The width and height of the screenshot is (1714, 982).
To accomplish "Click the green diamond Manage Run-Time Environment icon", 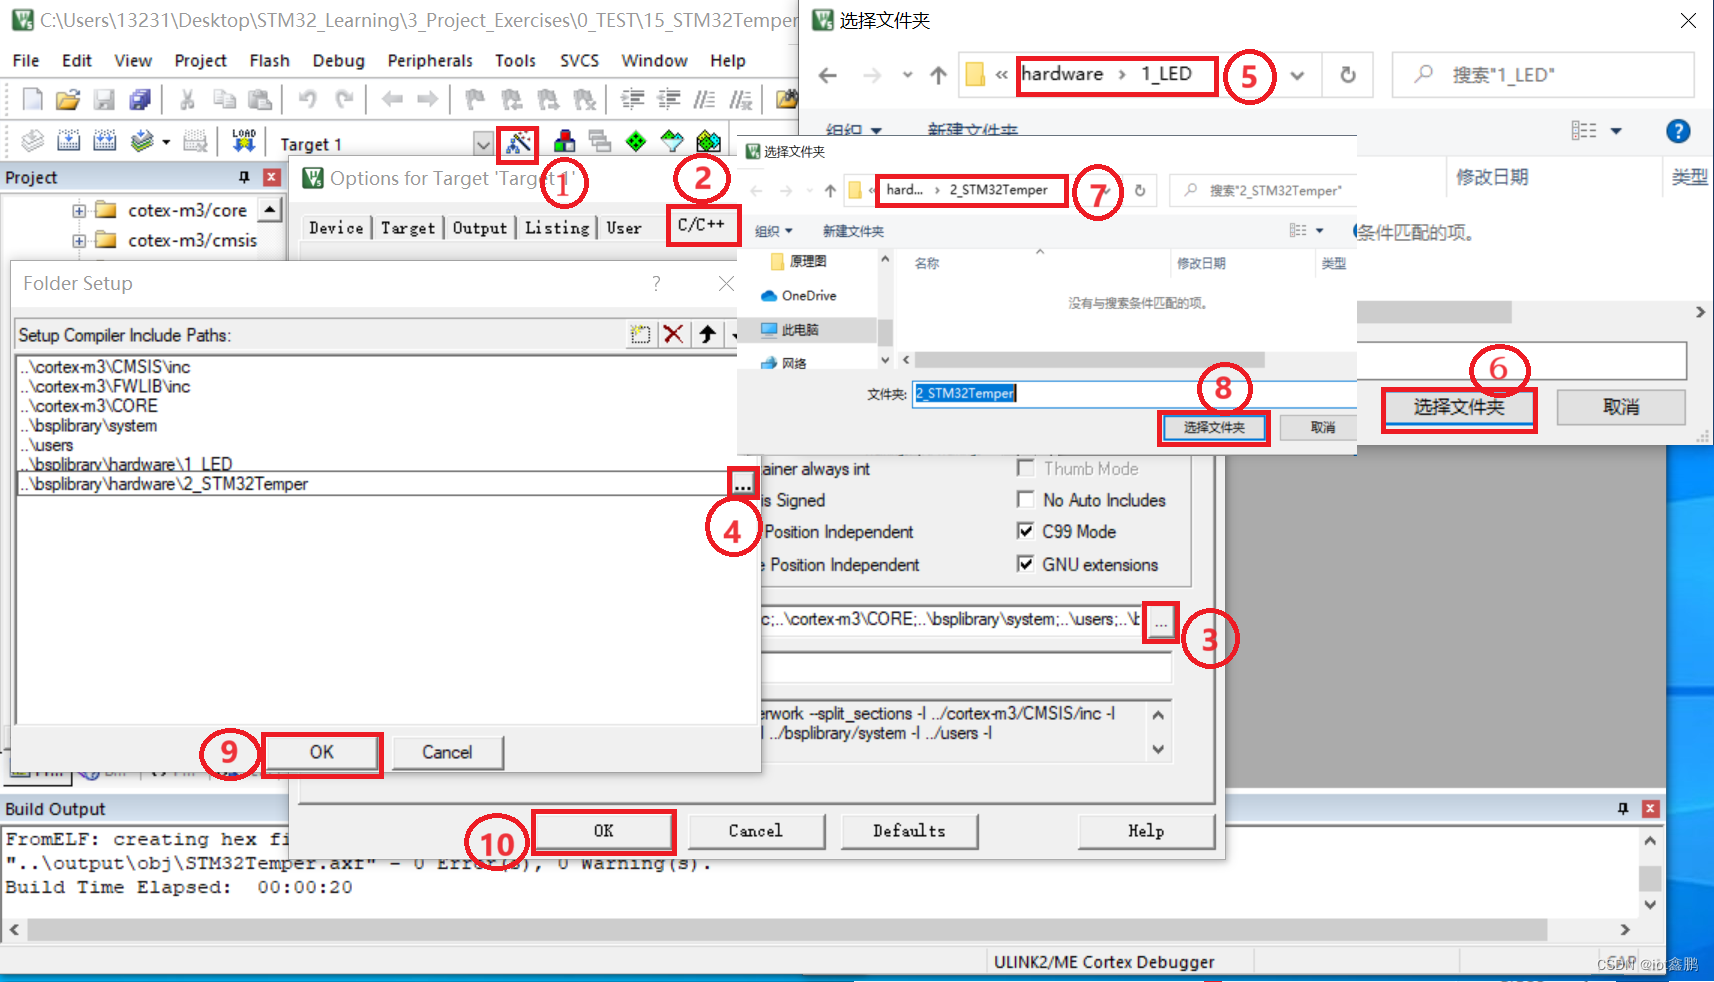I will tap(636, 141).
